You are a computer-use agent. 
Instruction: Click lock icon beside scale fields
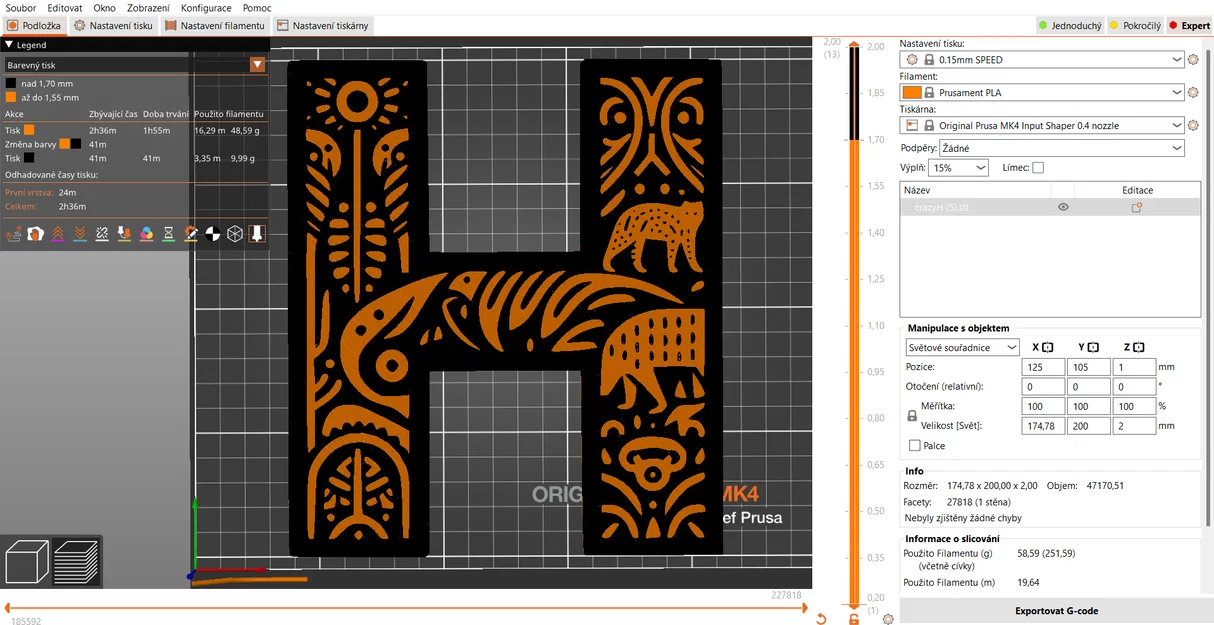[911, 416]
